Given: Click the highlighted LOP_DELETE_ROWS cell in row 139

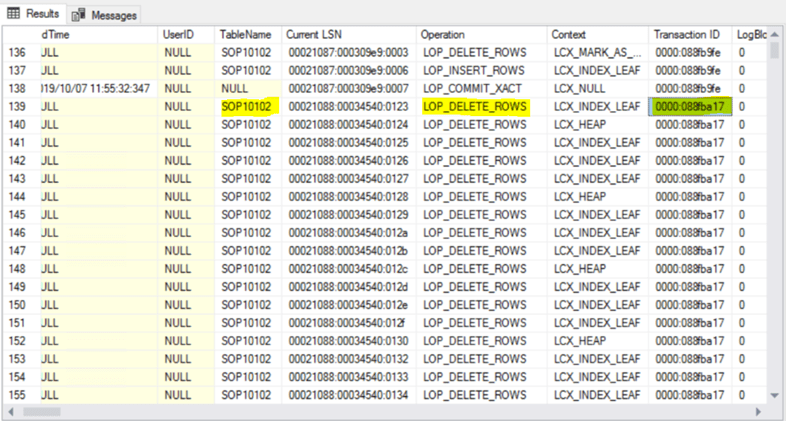Looking at the screenshot, I should point(476,106).
